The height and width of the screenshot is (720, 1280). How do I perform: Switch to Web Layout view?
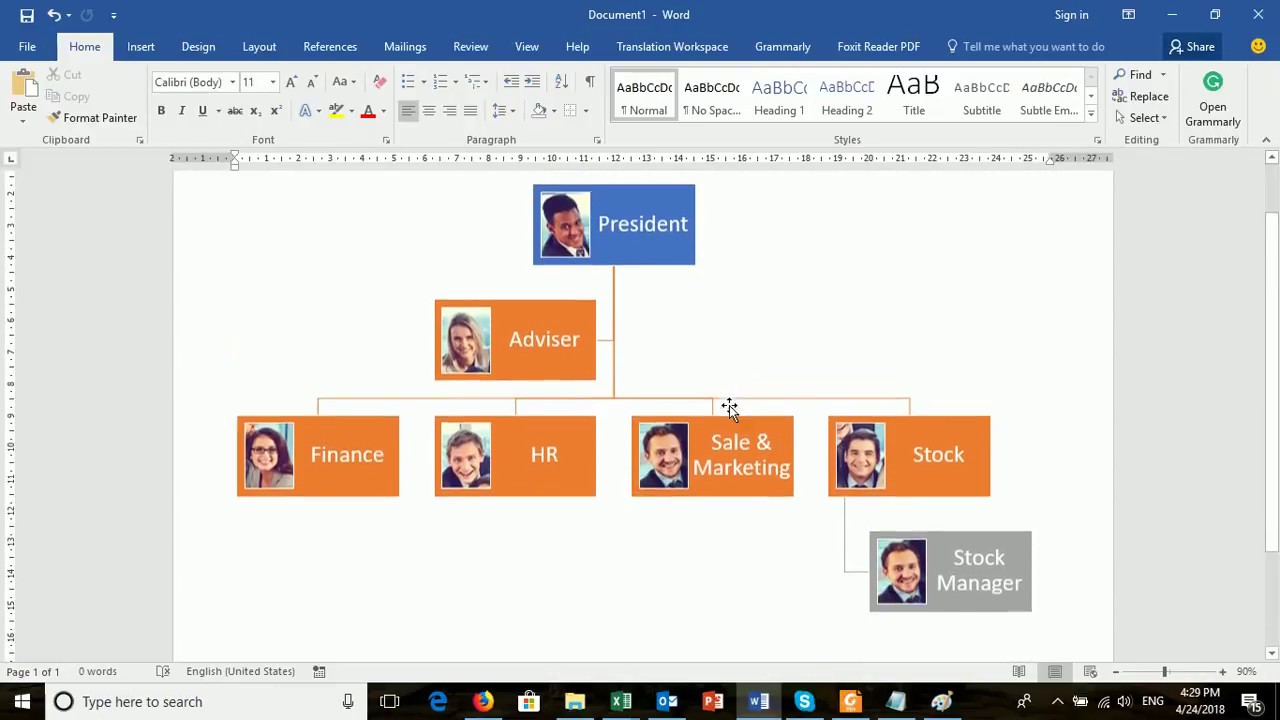tap(1091, 672)
